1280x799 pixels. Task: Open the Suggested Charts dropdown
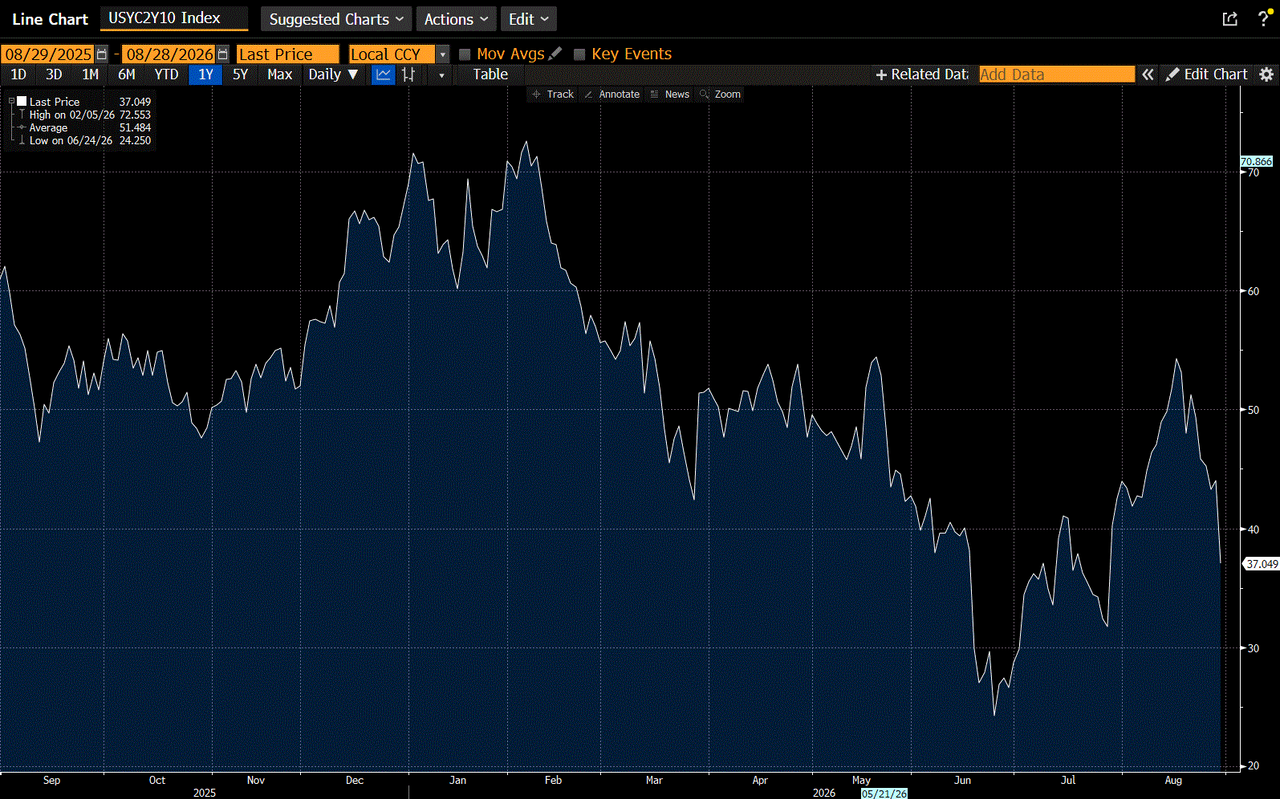coord(336,19)
